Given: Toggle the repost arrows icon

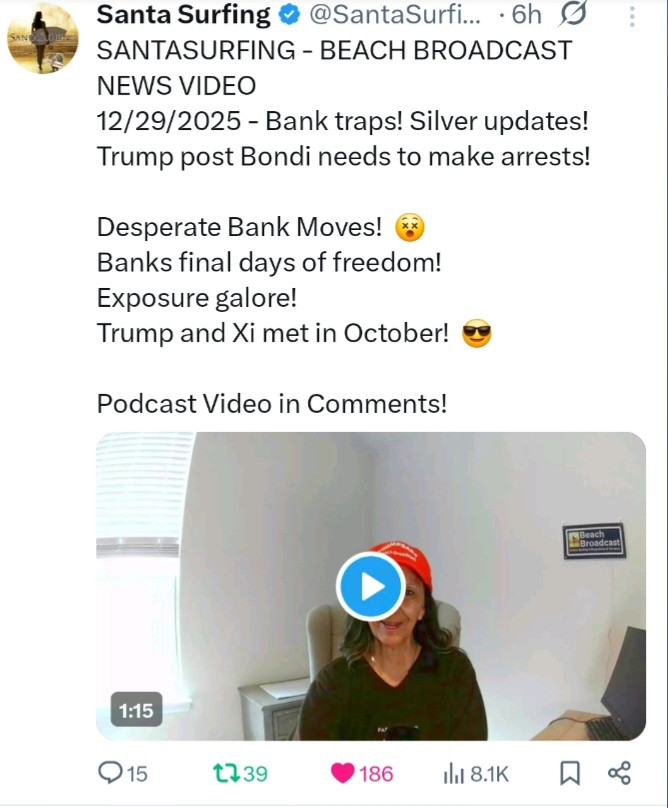Looking at the screenshot, I should 226,773.
